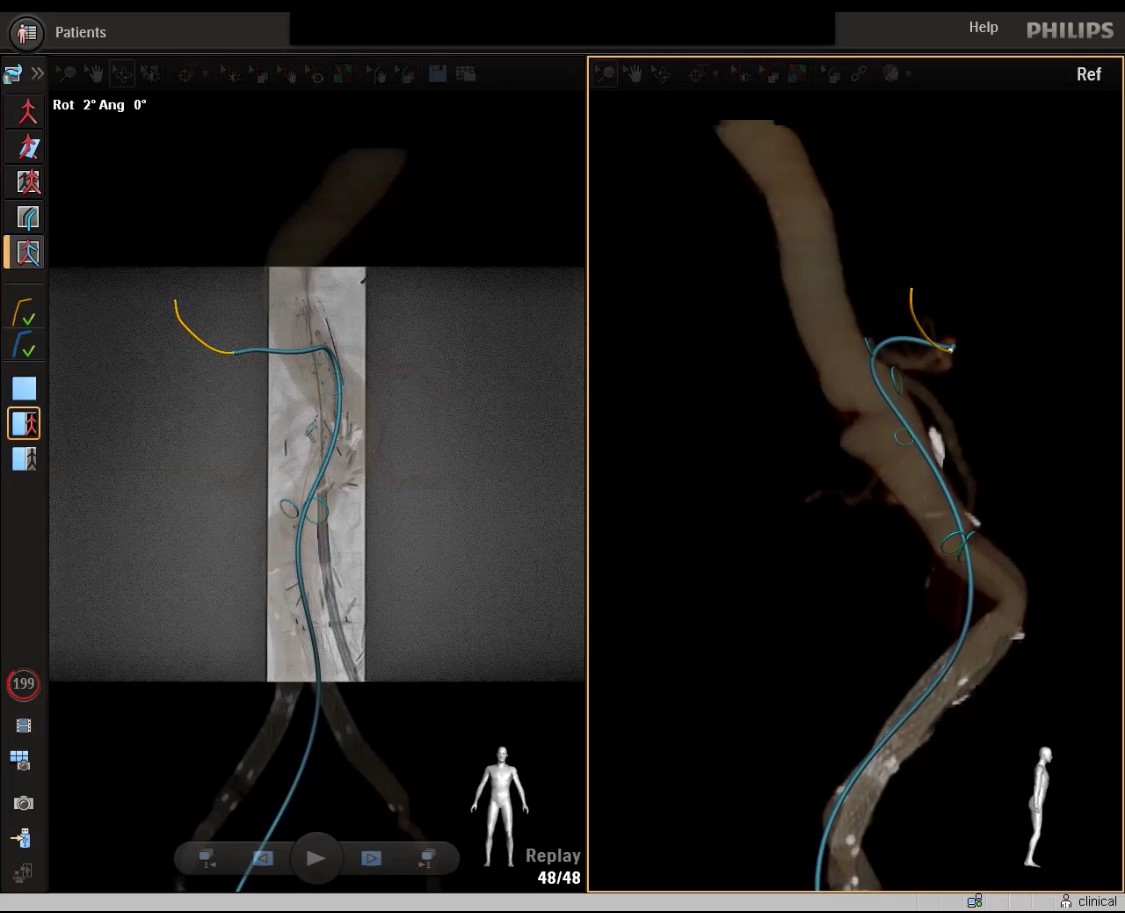The image size is (1125, 913).
Task: Click the clinical user status entry
Action: tap(1089, 902)
